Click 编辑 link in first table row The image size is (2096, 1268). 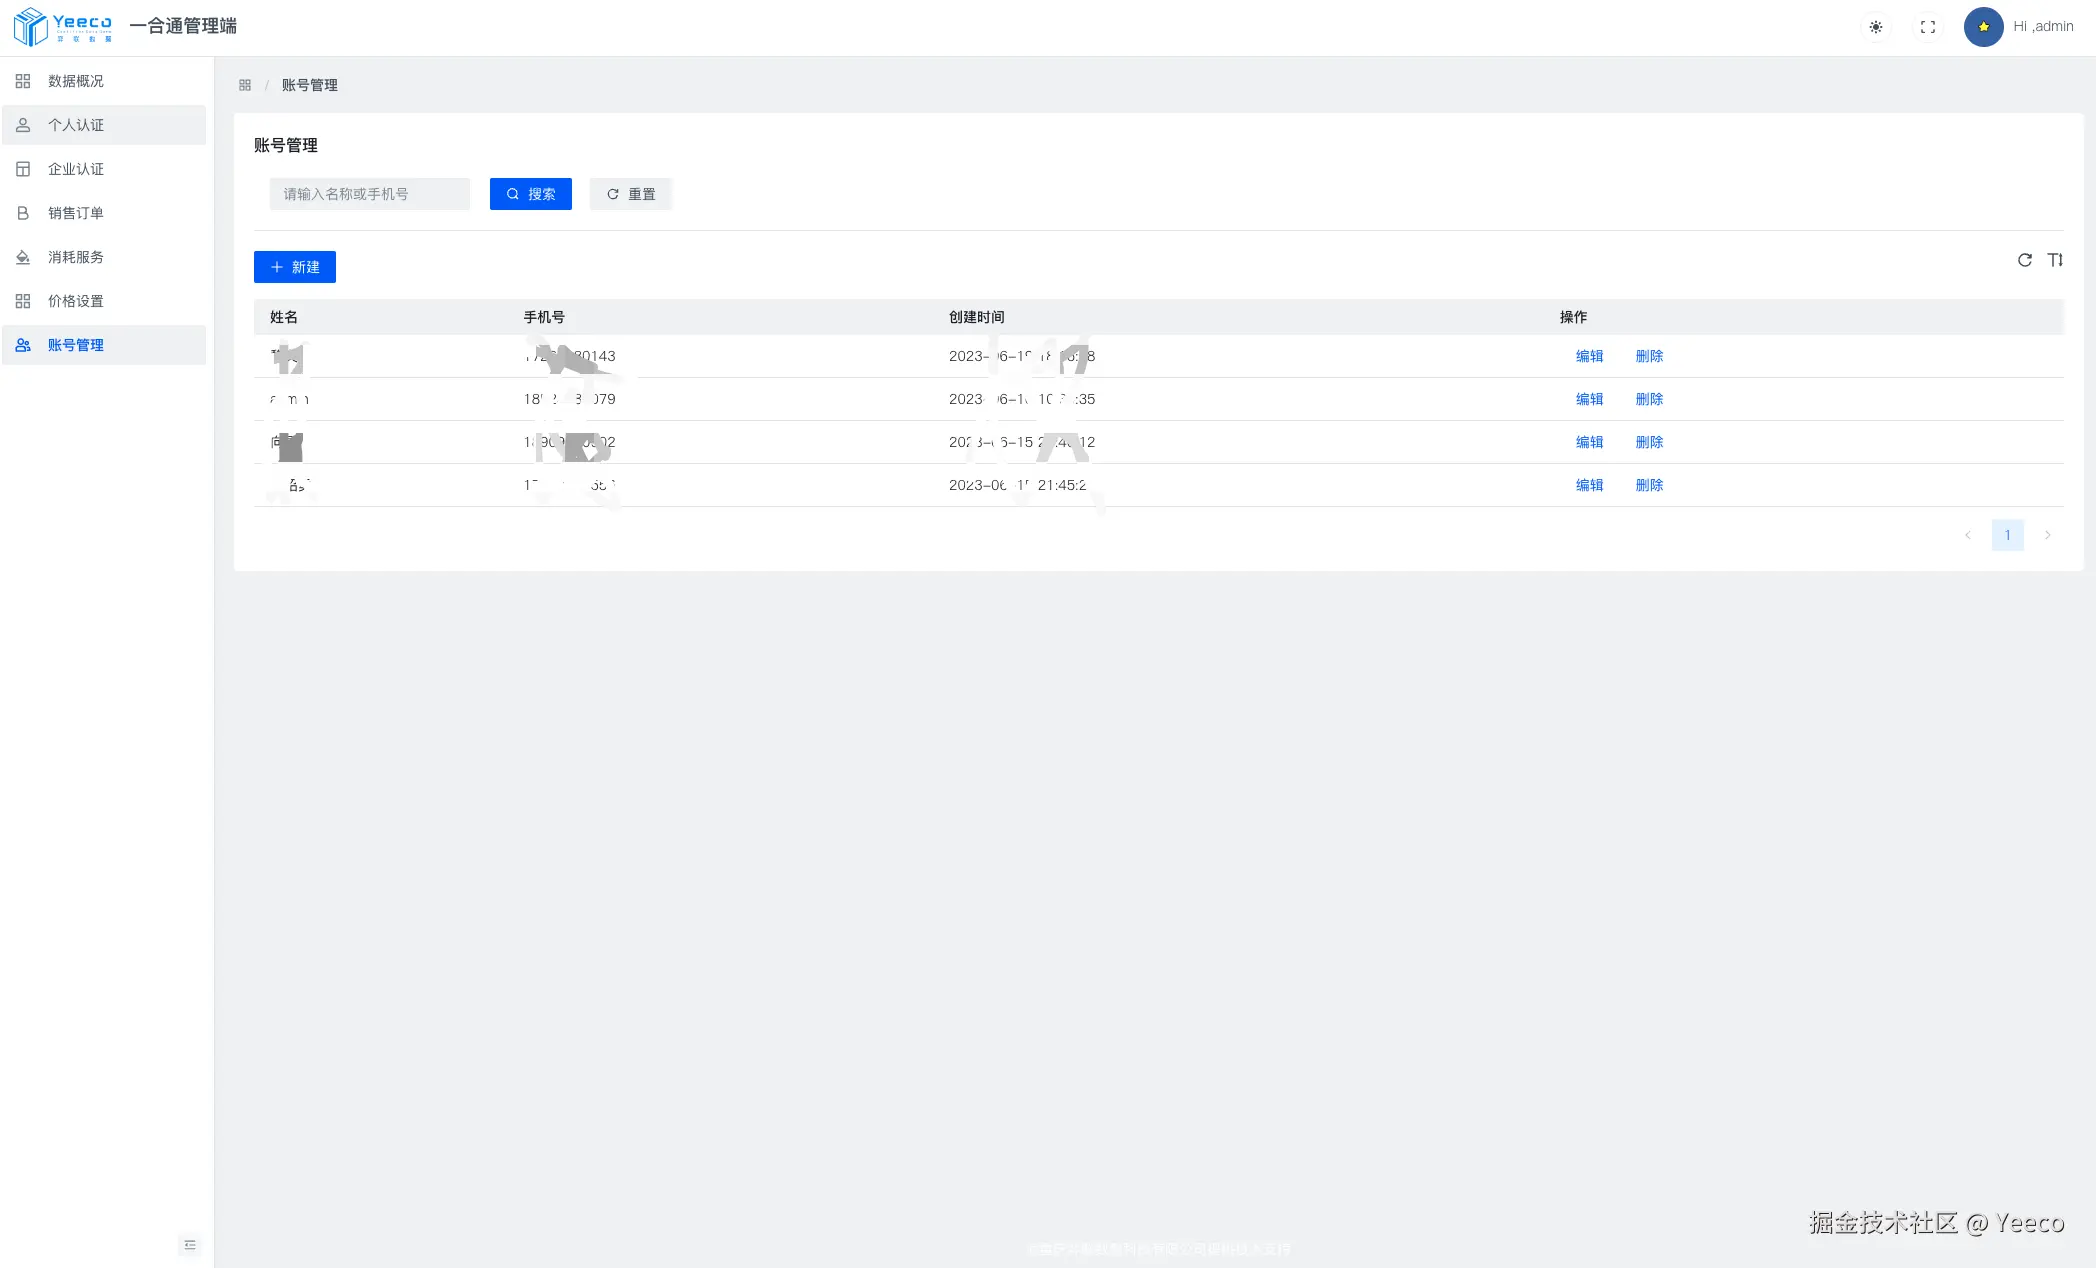(x=1589, y=356)
